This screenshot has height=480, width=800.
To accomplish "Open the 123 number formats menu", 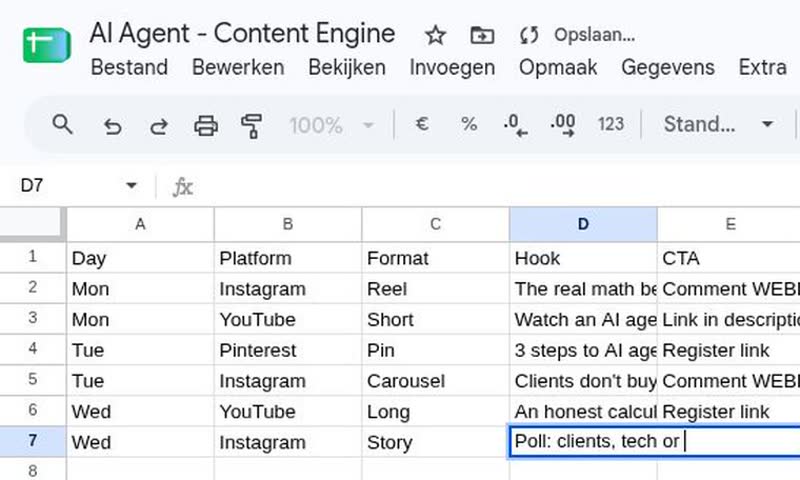I will tap(611, 124).
